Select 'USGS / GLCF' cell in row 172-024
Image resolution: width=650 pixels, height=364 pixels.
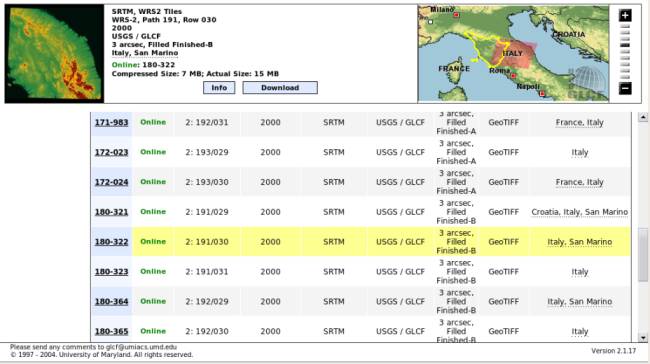[x=400, y=182]
